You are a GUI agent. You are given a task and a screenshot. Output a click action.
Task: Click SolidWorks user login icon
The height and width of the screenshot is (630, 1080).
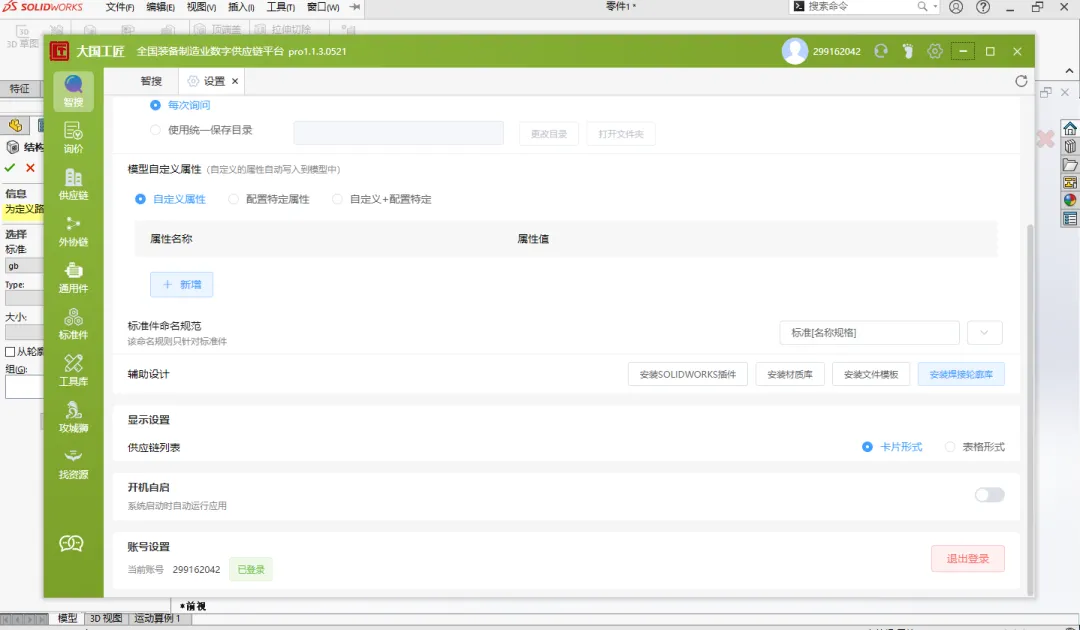point(956,7)
